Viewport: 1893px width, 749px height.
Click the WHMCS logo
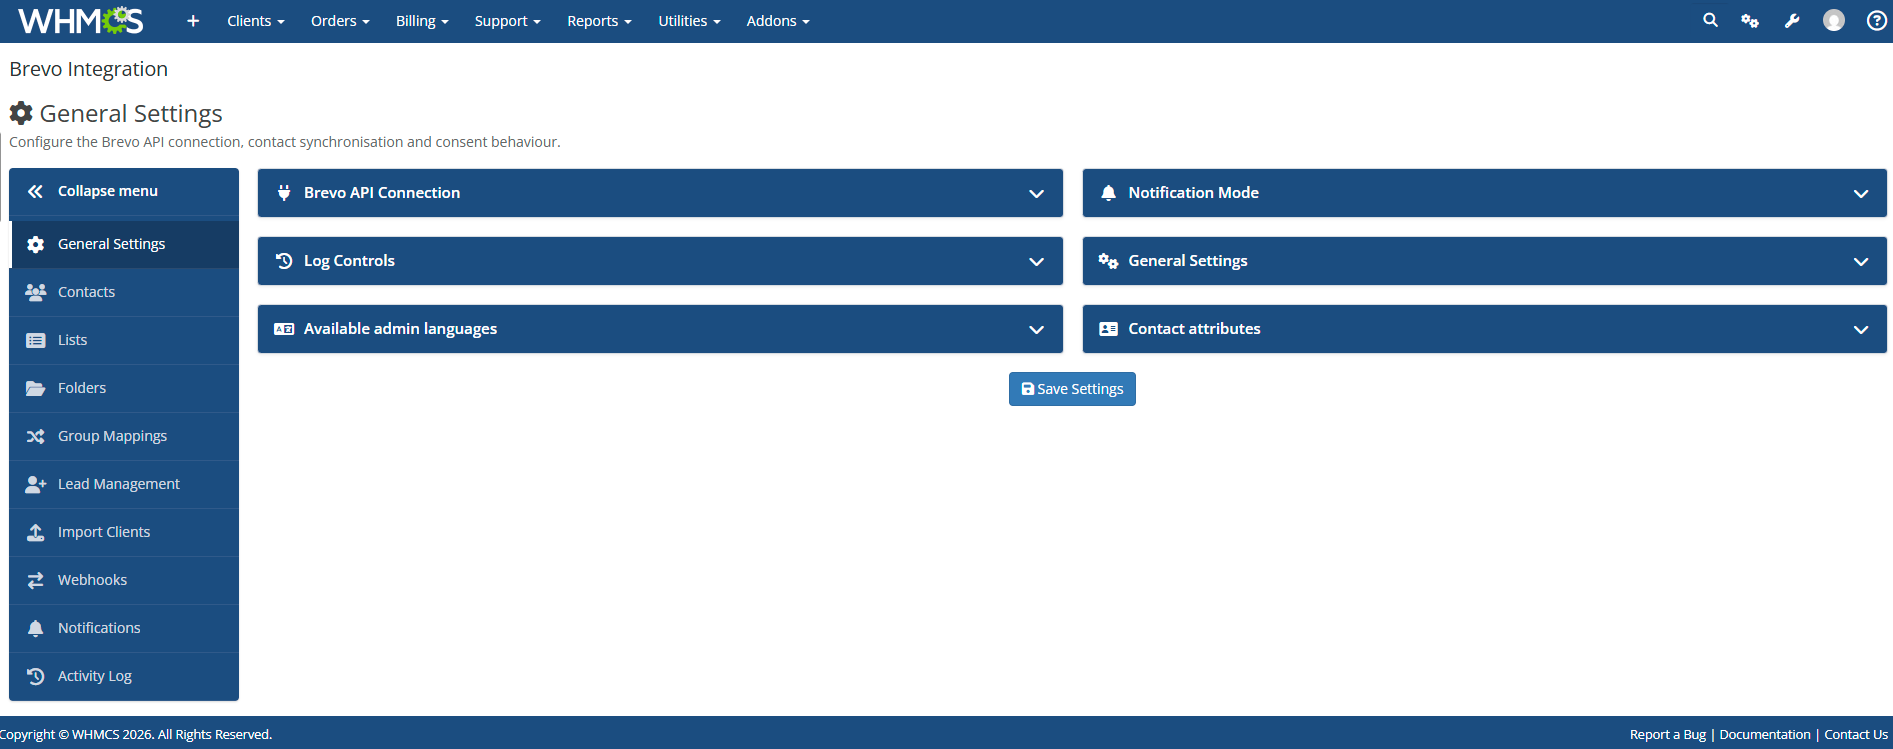pyautogui.click(x=81, y=21)
